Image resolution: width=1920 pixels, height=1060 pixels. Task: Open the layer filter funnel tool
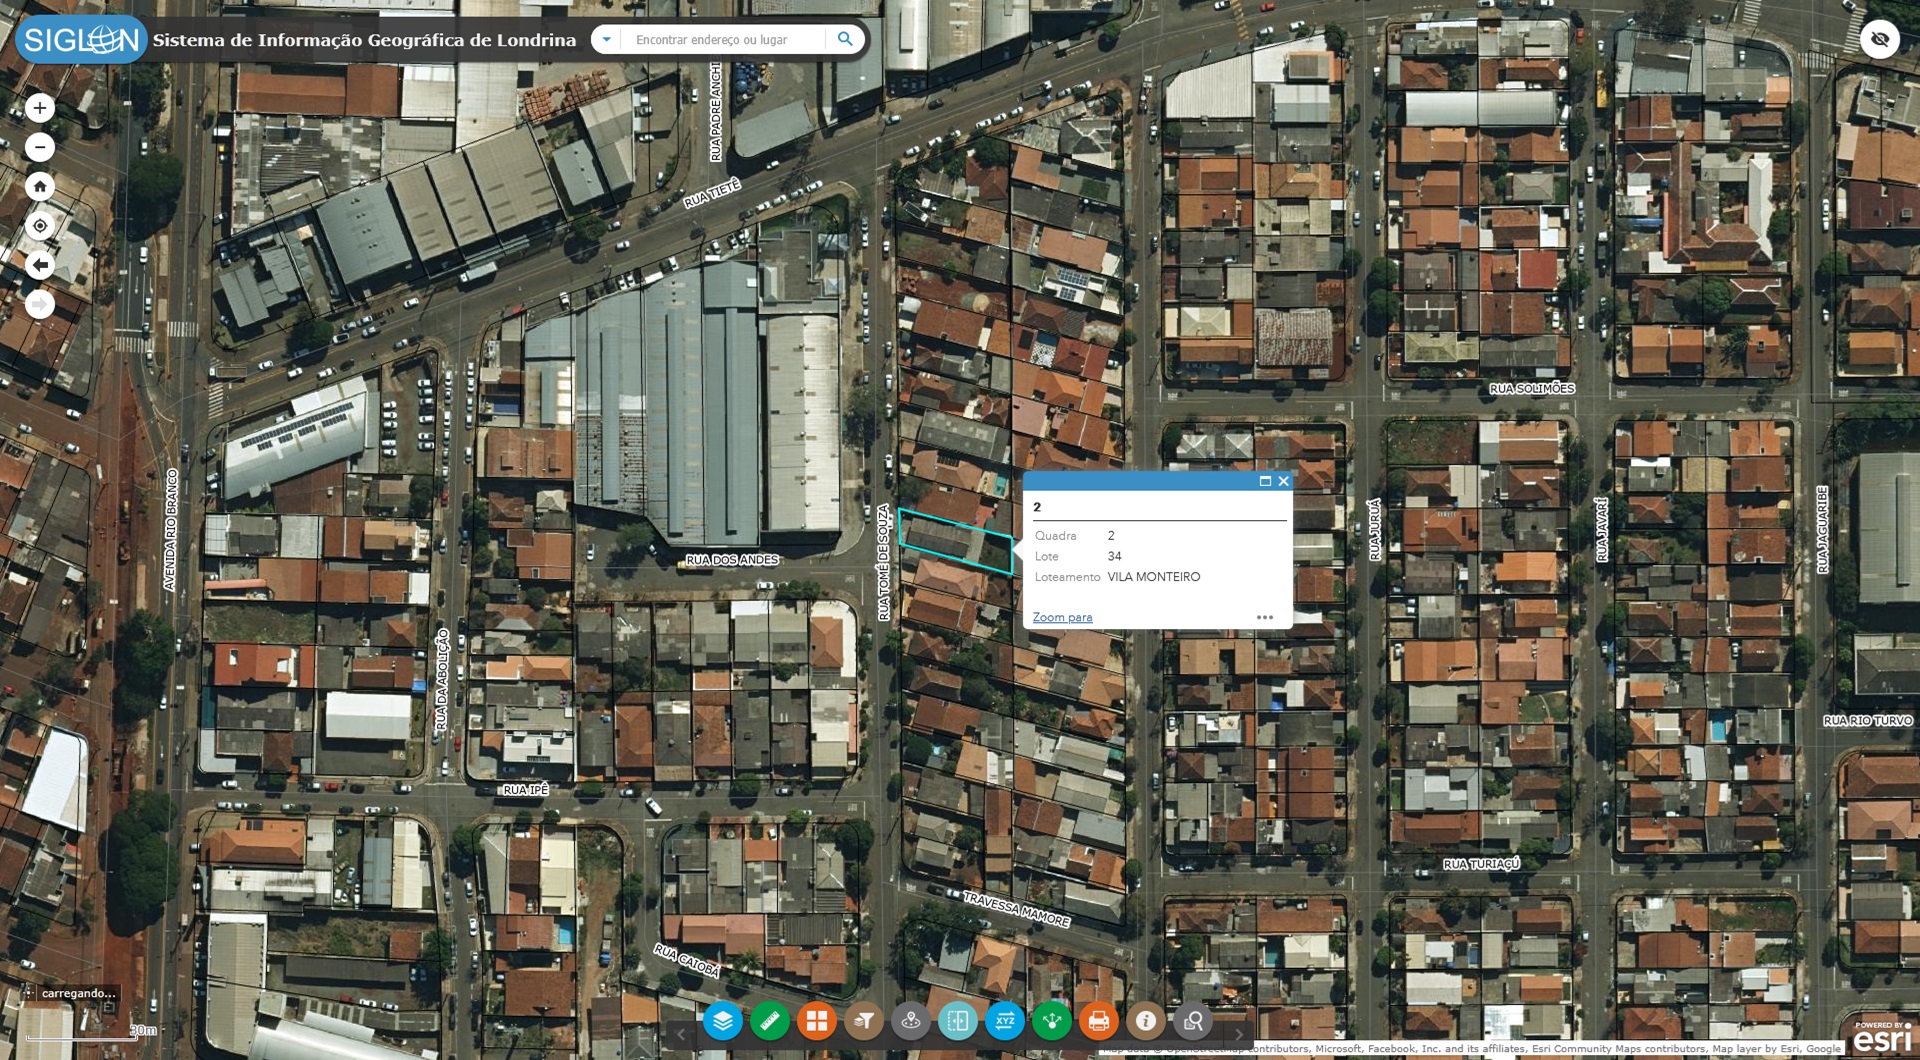pyautogui.click(x=864, y=1021)
